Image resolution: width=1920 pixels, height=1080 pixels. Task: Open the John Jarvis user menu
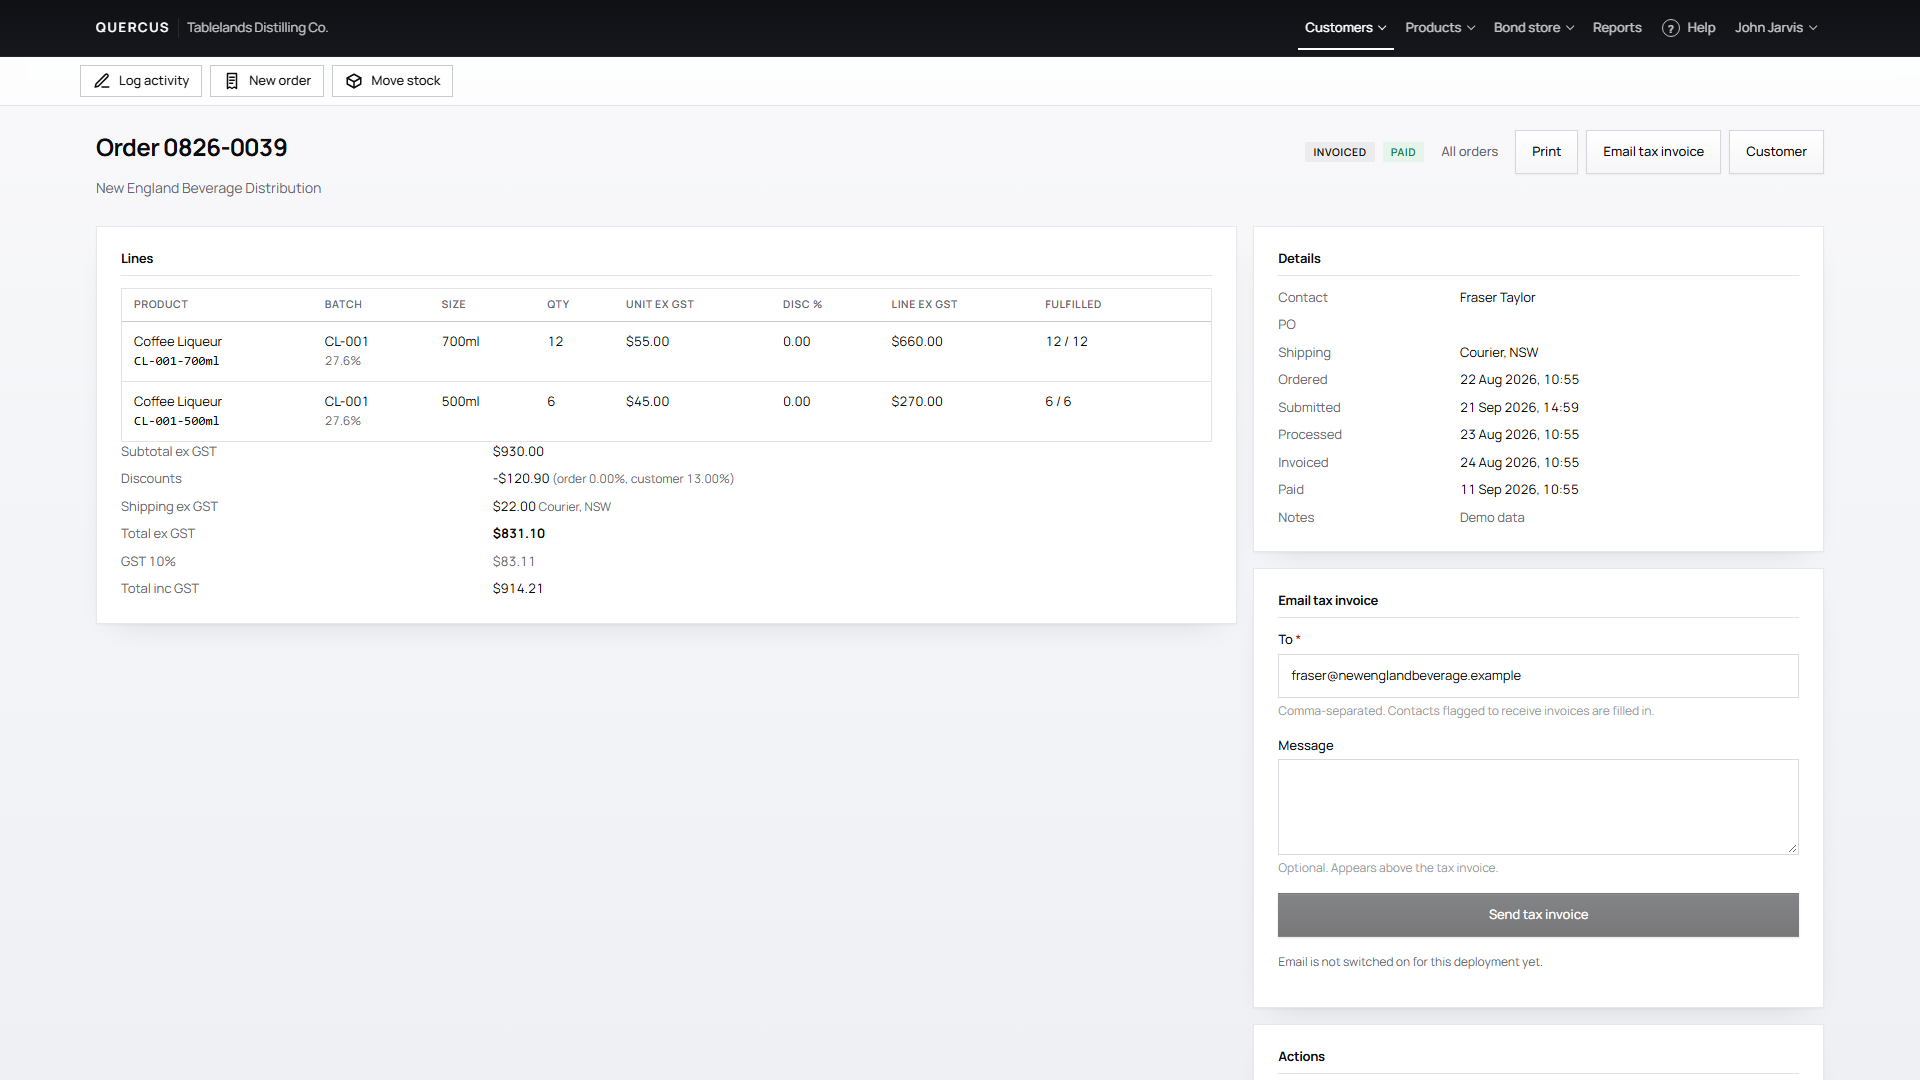(x=1776, y=28)
